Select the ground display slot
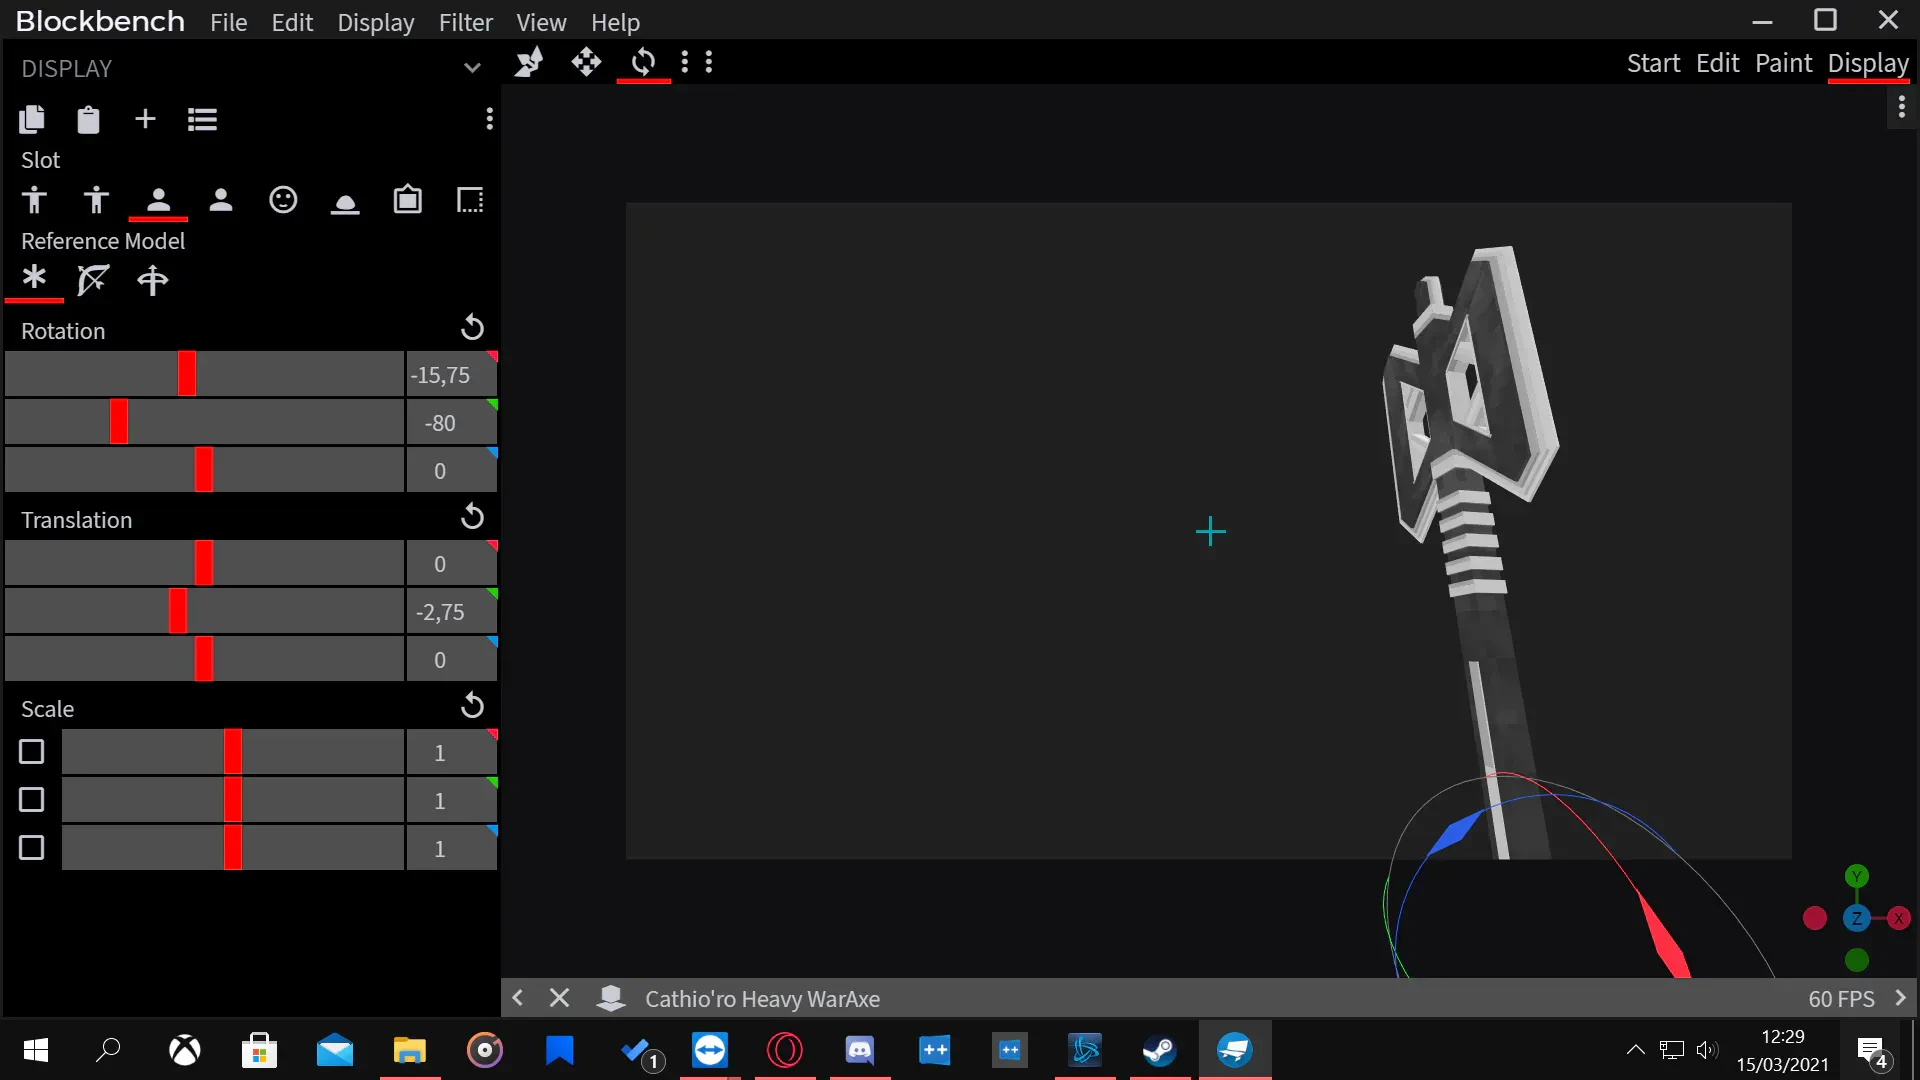Screen dimensions: 1920x1080 click(345, 203)
